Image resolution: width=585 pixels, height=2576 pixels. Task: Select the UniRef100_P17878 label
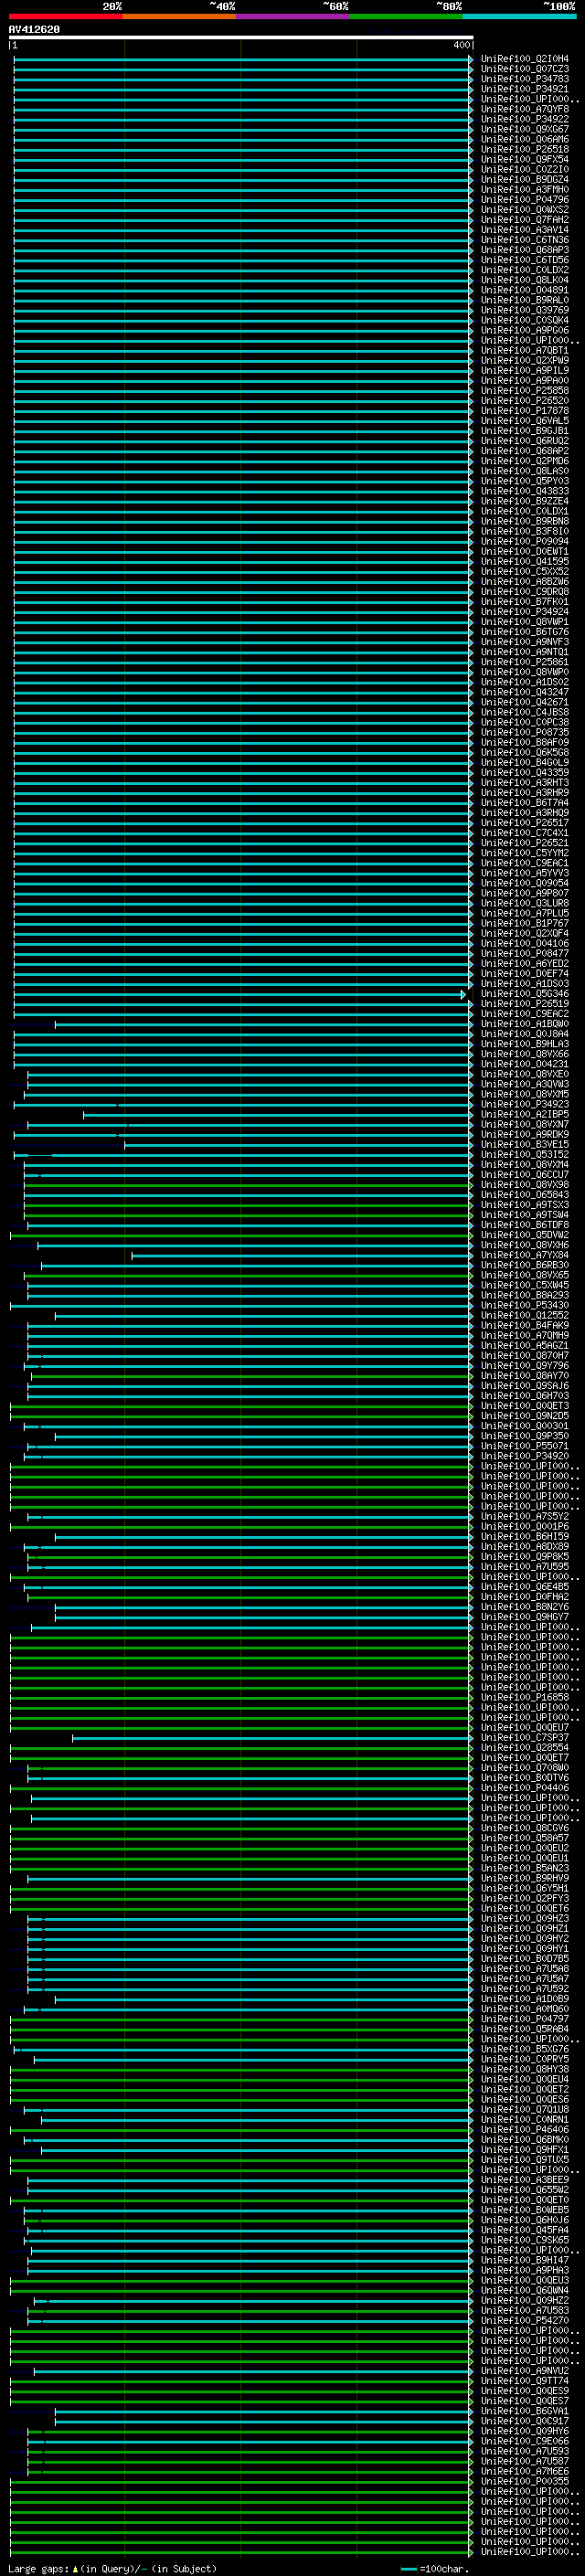click(x=525, y=411)
